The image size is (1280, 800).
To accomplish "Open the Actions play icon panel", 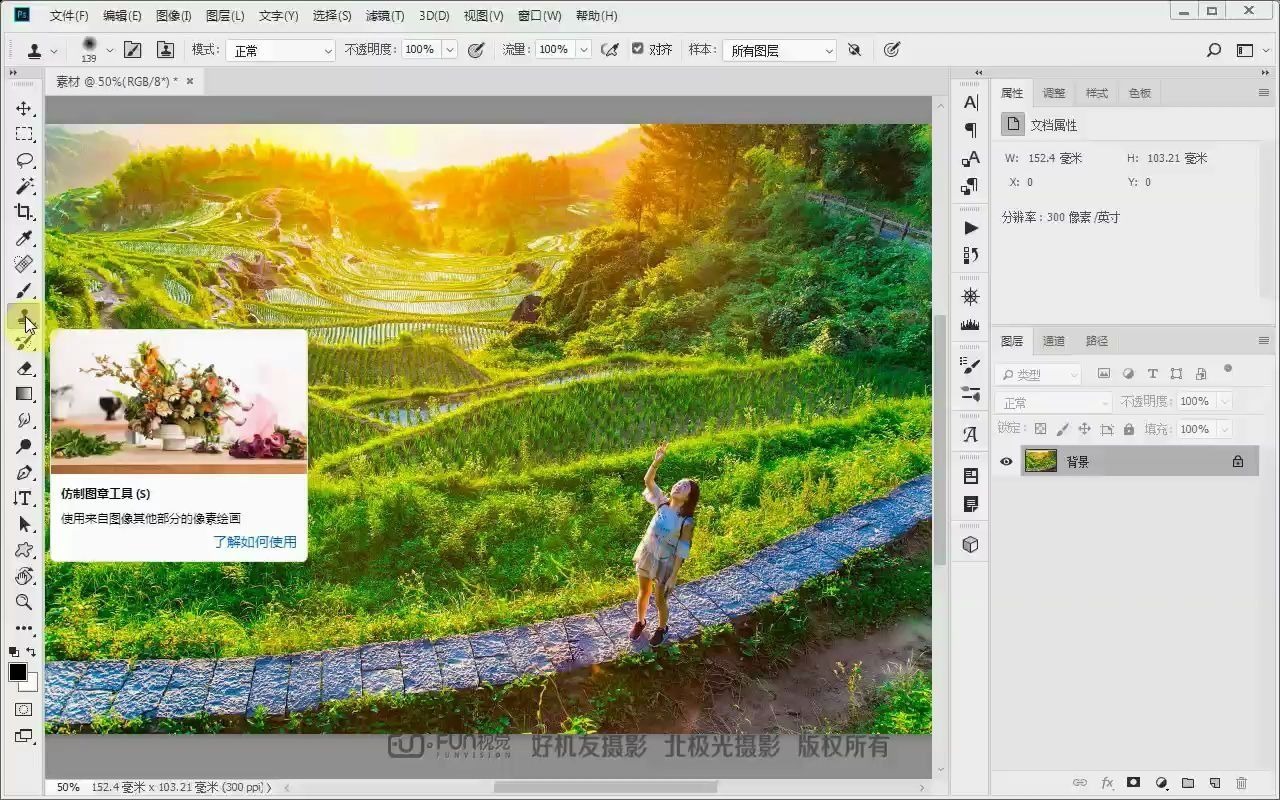I will (970, 228).
